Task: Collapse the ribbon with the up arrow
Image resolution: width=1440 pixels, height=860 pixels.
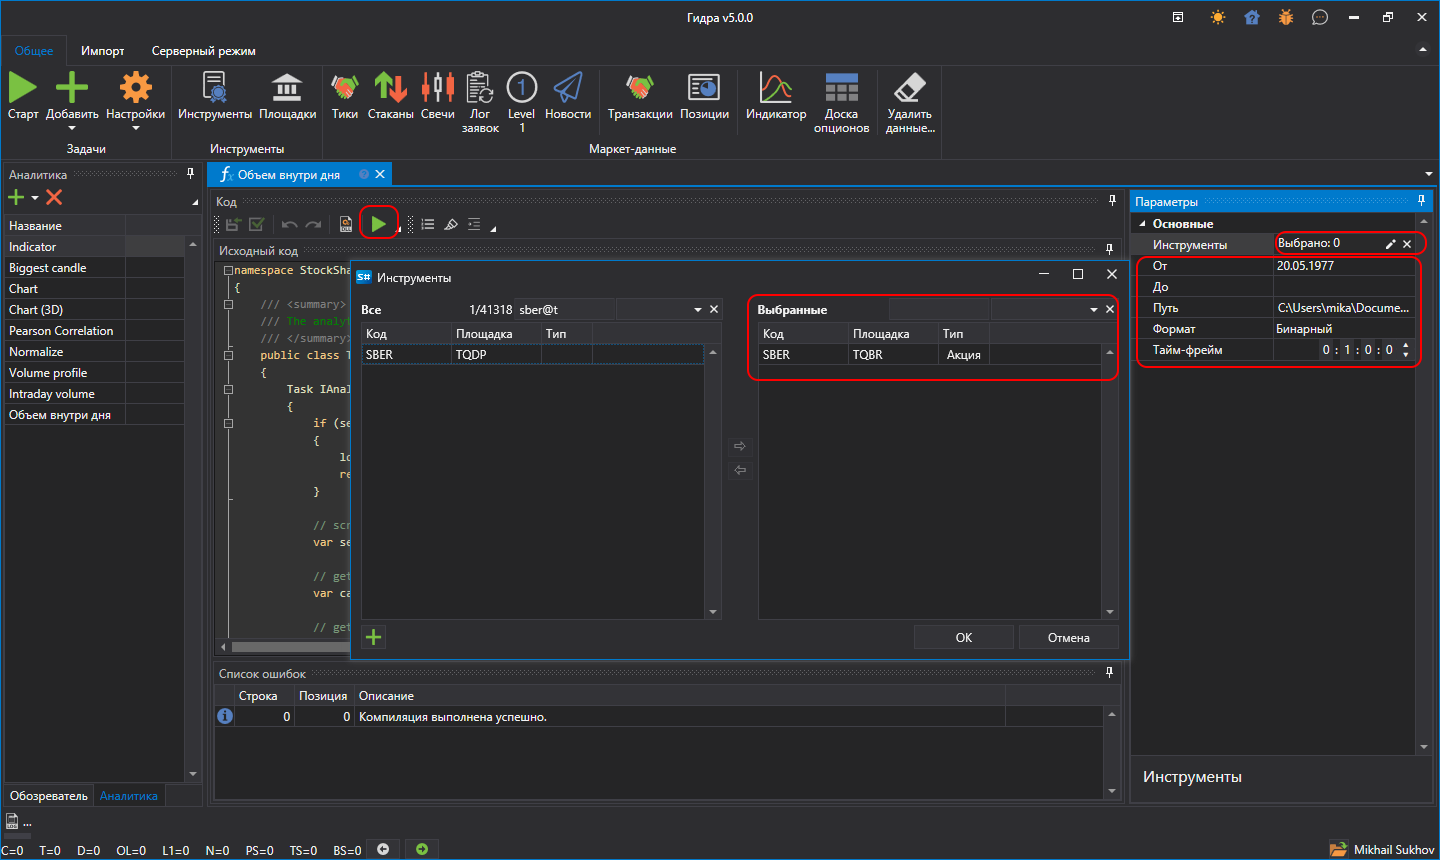Action: pos(1422,50)
